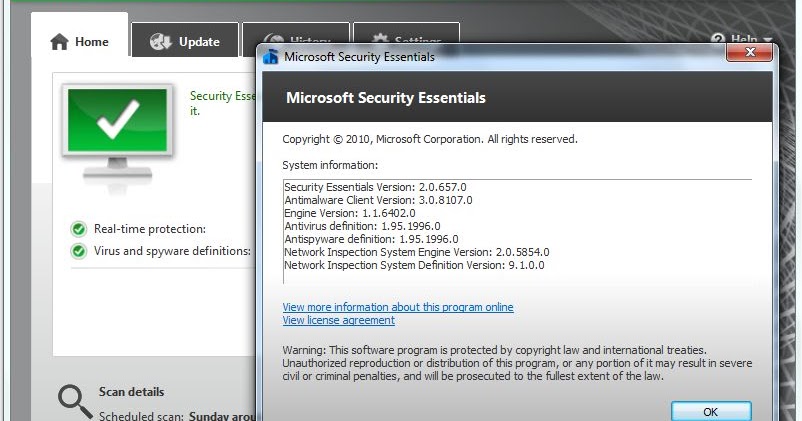Click the Virus and spyware definitions check icon
Viewport: 802px width, 421px height.
pos(79,251)
